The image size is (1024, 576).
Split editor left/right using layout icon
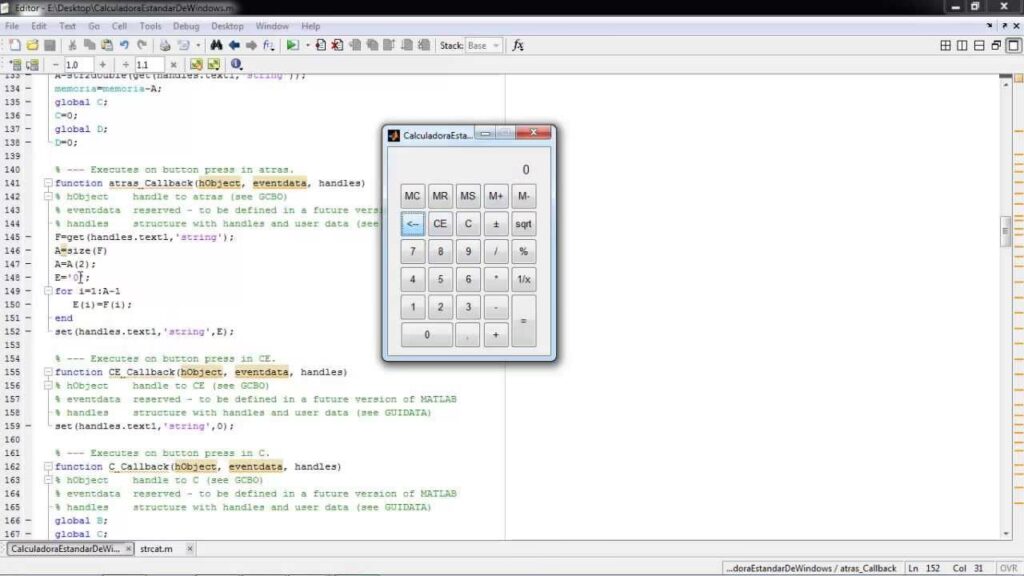click(963, 45)
